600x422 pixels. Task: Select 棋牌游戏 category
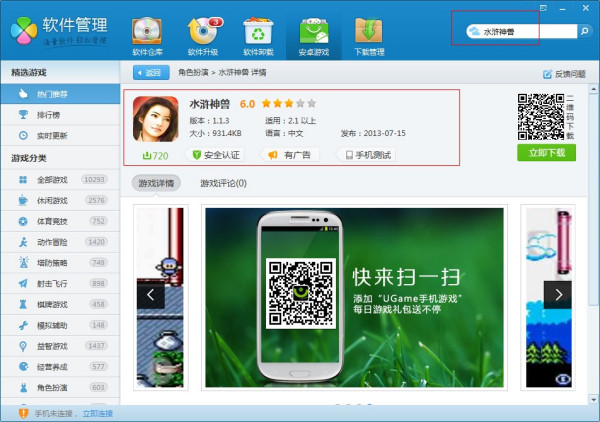click(60, 304)
